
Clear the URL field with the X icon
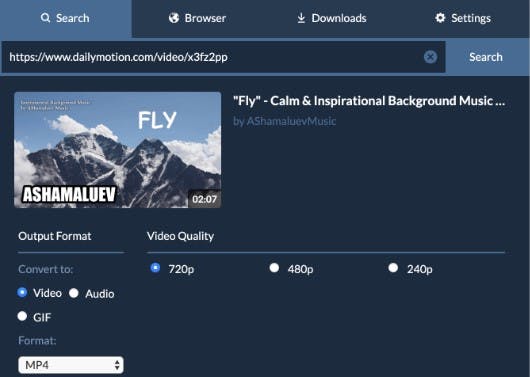[x=430, y=57]
